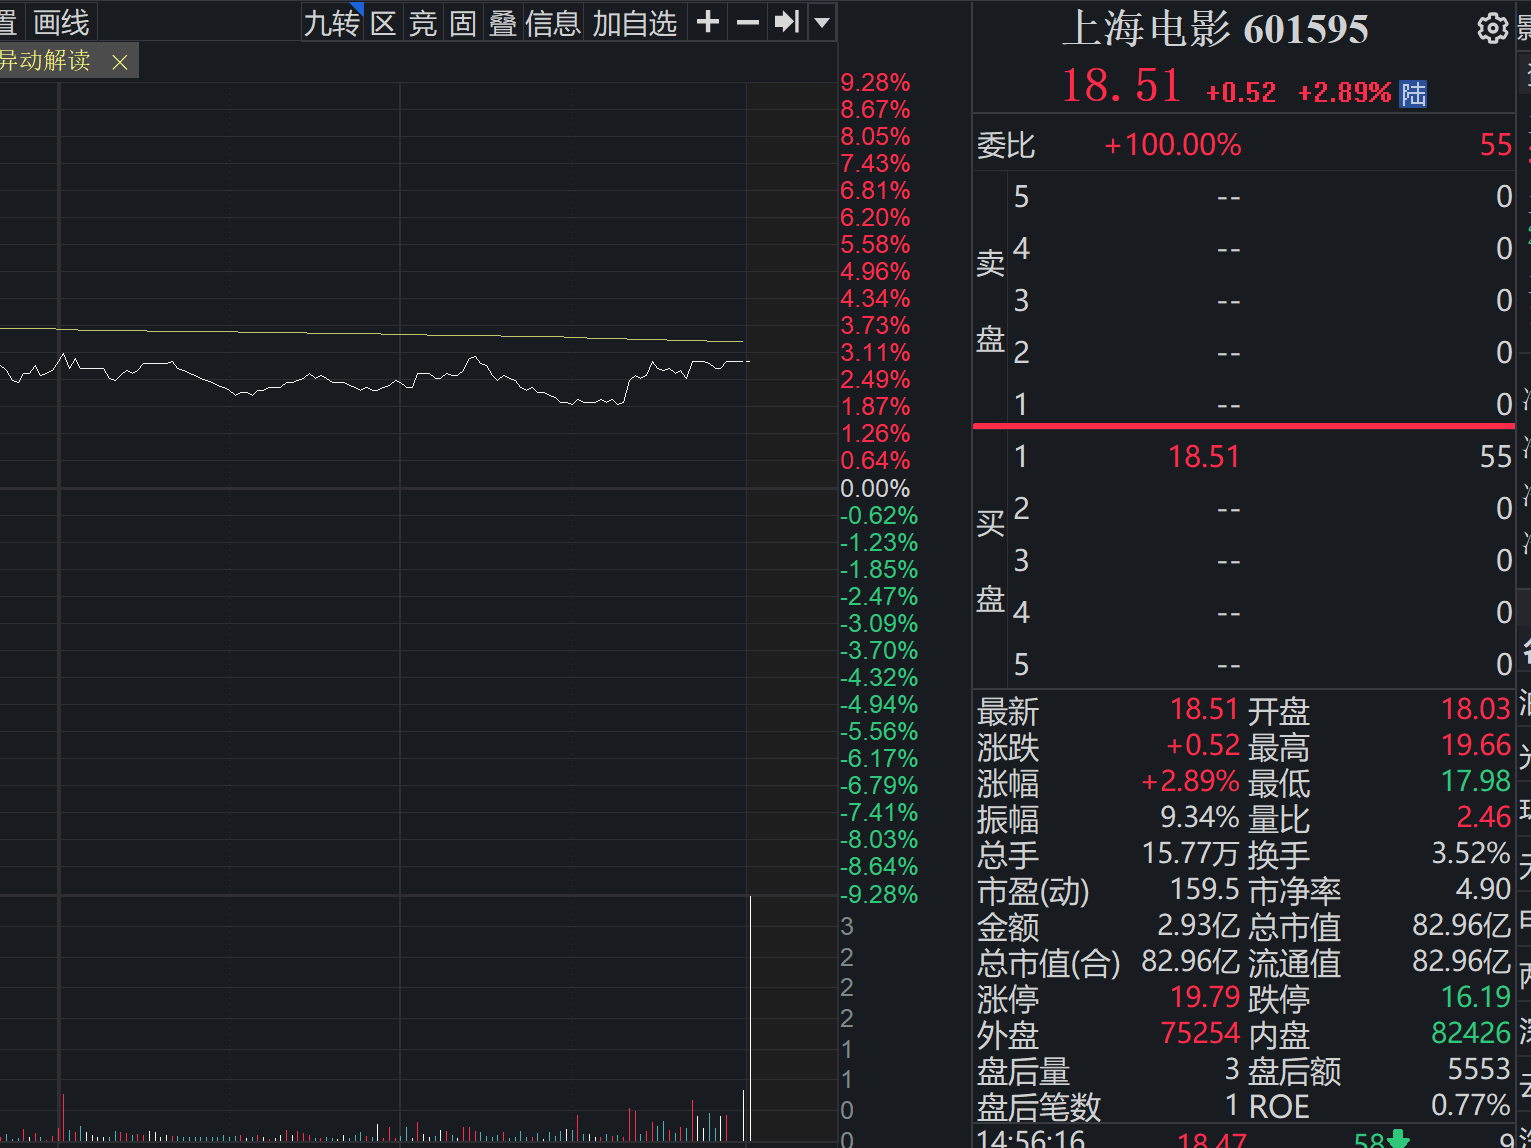Expand the toolbar dropdown arrow
Screen dimensions: 1531x1148
(822, 21)
